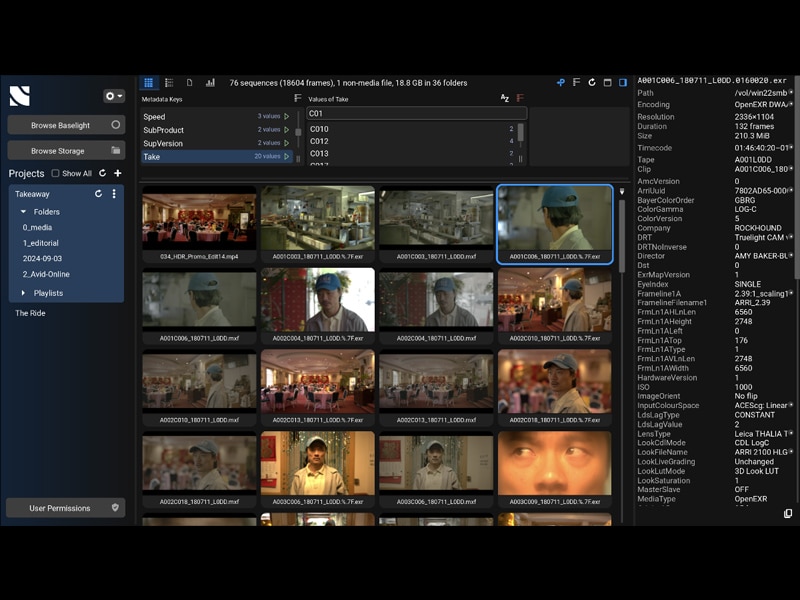Select The Ride project
This screenshot has width=800, height=600.
(x=30, y=313)
